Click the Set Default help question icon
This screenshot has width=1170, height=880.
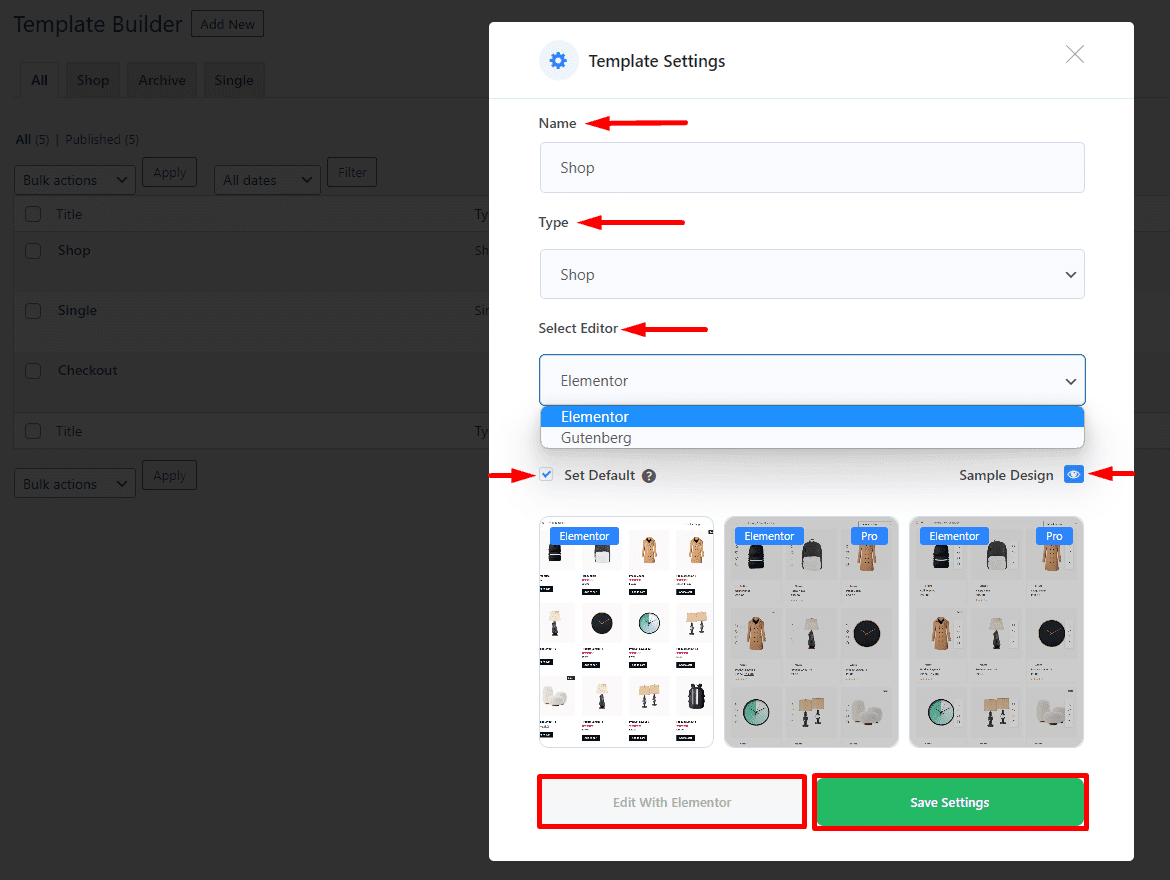649,476
